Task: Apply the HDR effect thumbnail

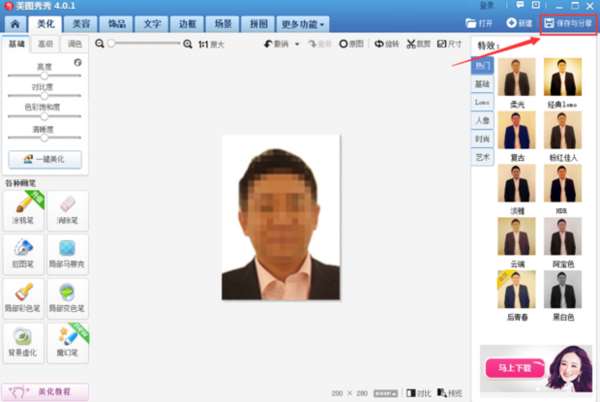Action: [x=563, y=183]
